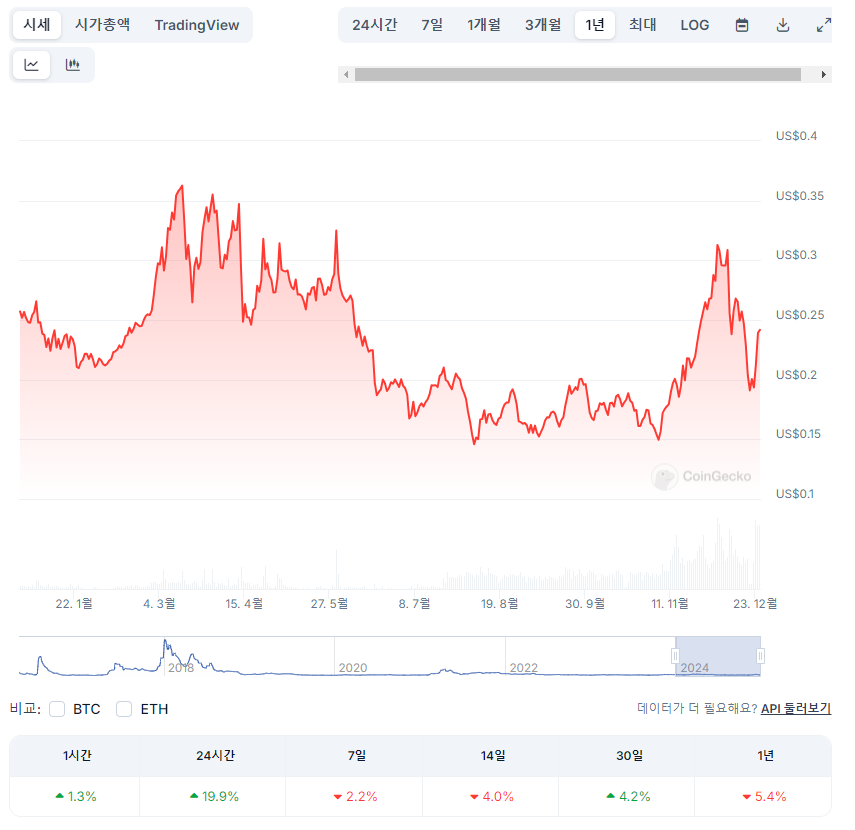Click the 2.2% 7일 change value
Image resolution: width=855 pixels, height=830 pixels.
(362, 797)
